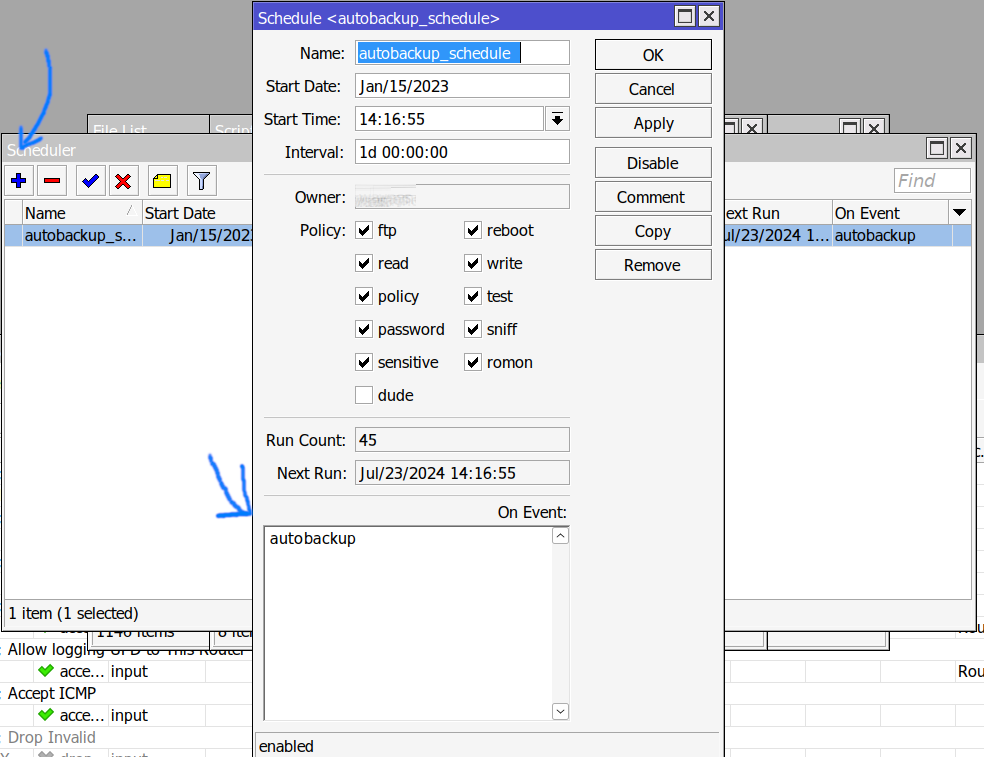Click the On Event column header
This screenshot has width=984, height=757.
coord(888,213)
